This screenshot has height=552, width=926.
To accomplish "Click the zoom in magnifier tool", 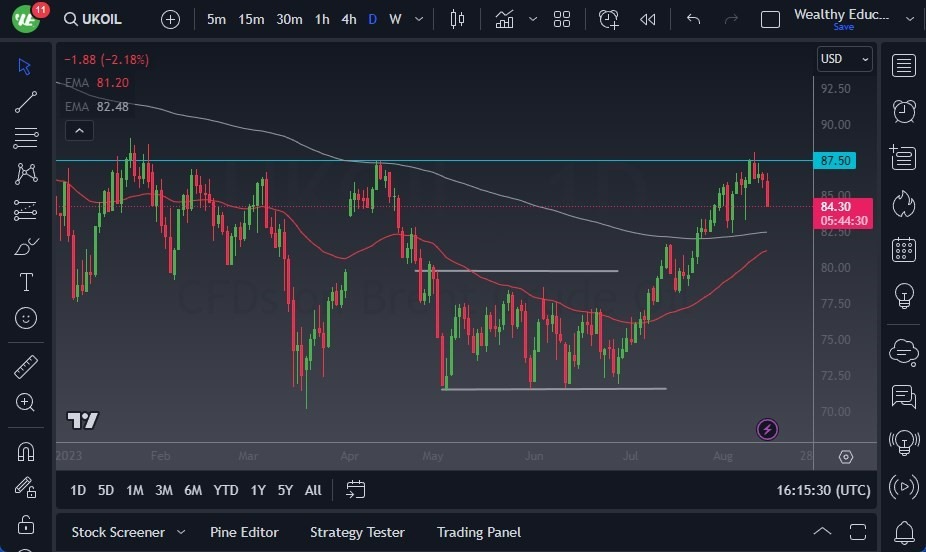I will (x=26, y=402).
